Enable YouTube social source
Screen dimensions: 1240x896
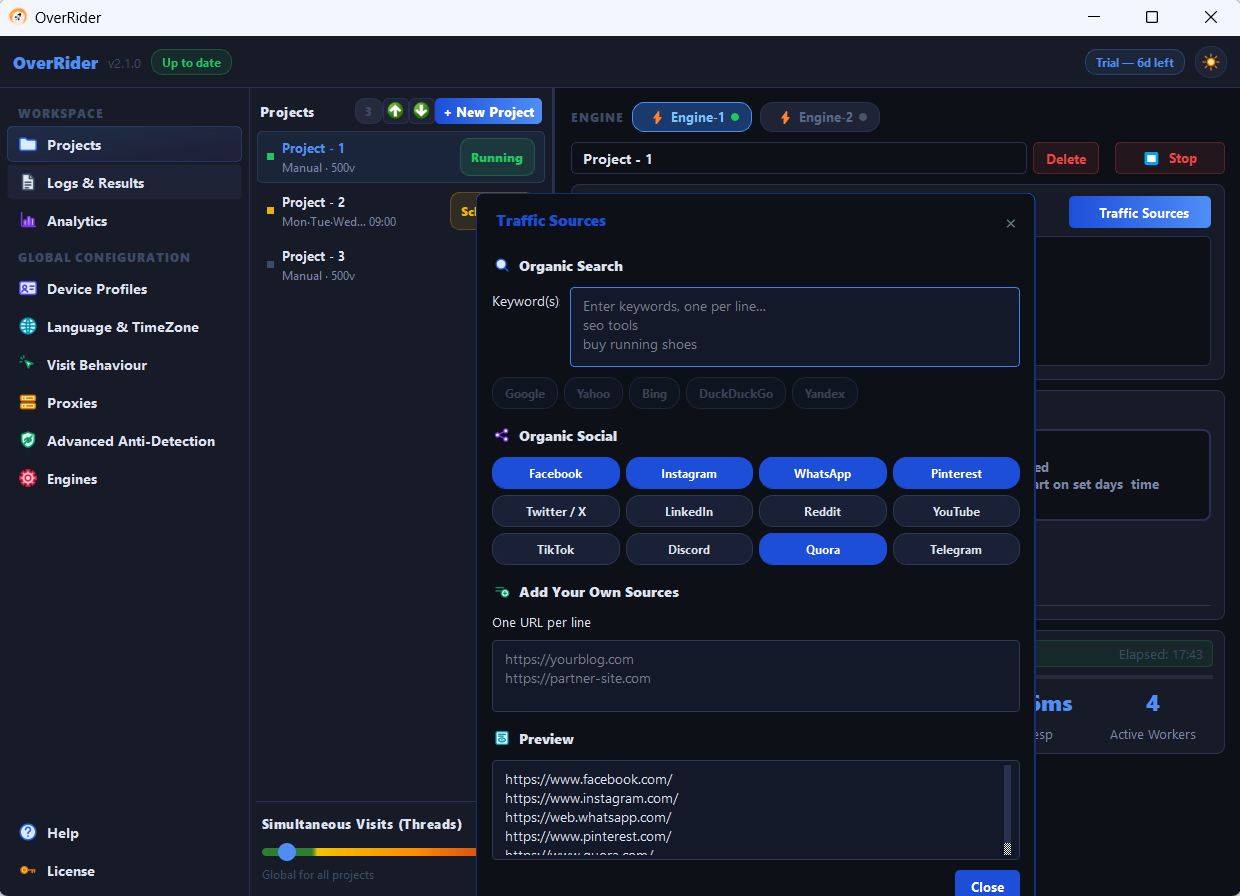click(956, 511)
